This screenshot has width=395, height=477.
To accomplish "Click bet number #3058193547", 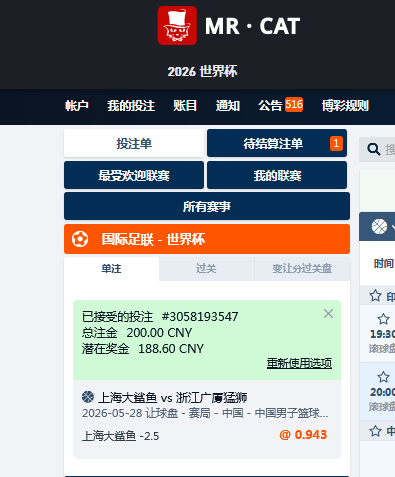I will pos(200,316).
